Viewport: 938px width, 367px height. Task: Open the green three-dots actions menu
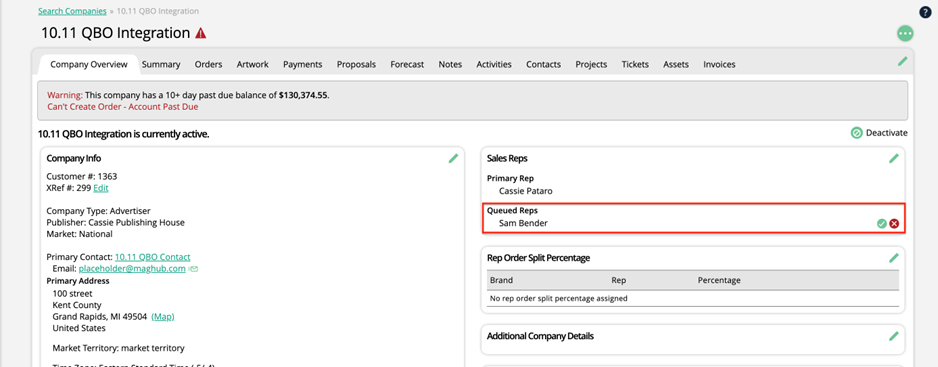pyautogui.click(x=905, y=34)
